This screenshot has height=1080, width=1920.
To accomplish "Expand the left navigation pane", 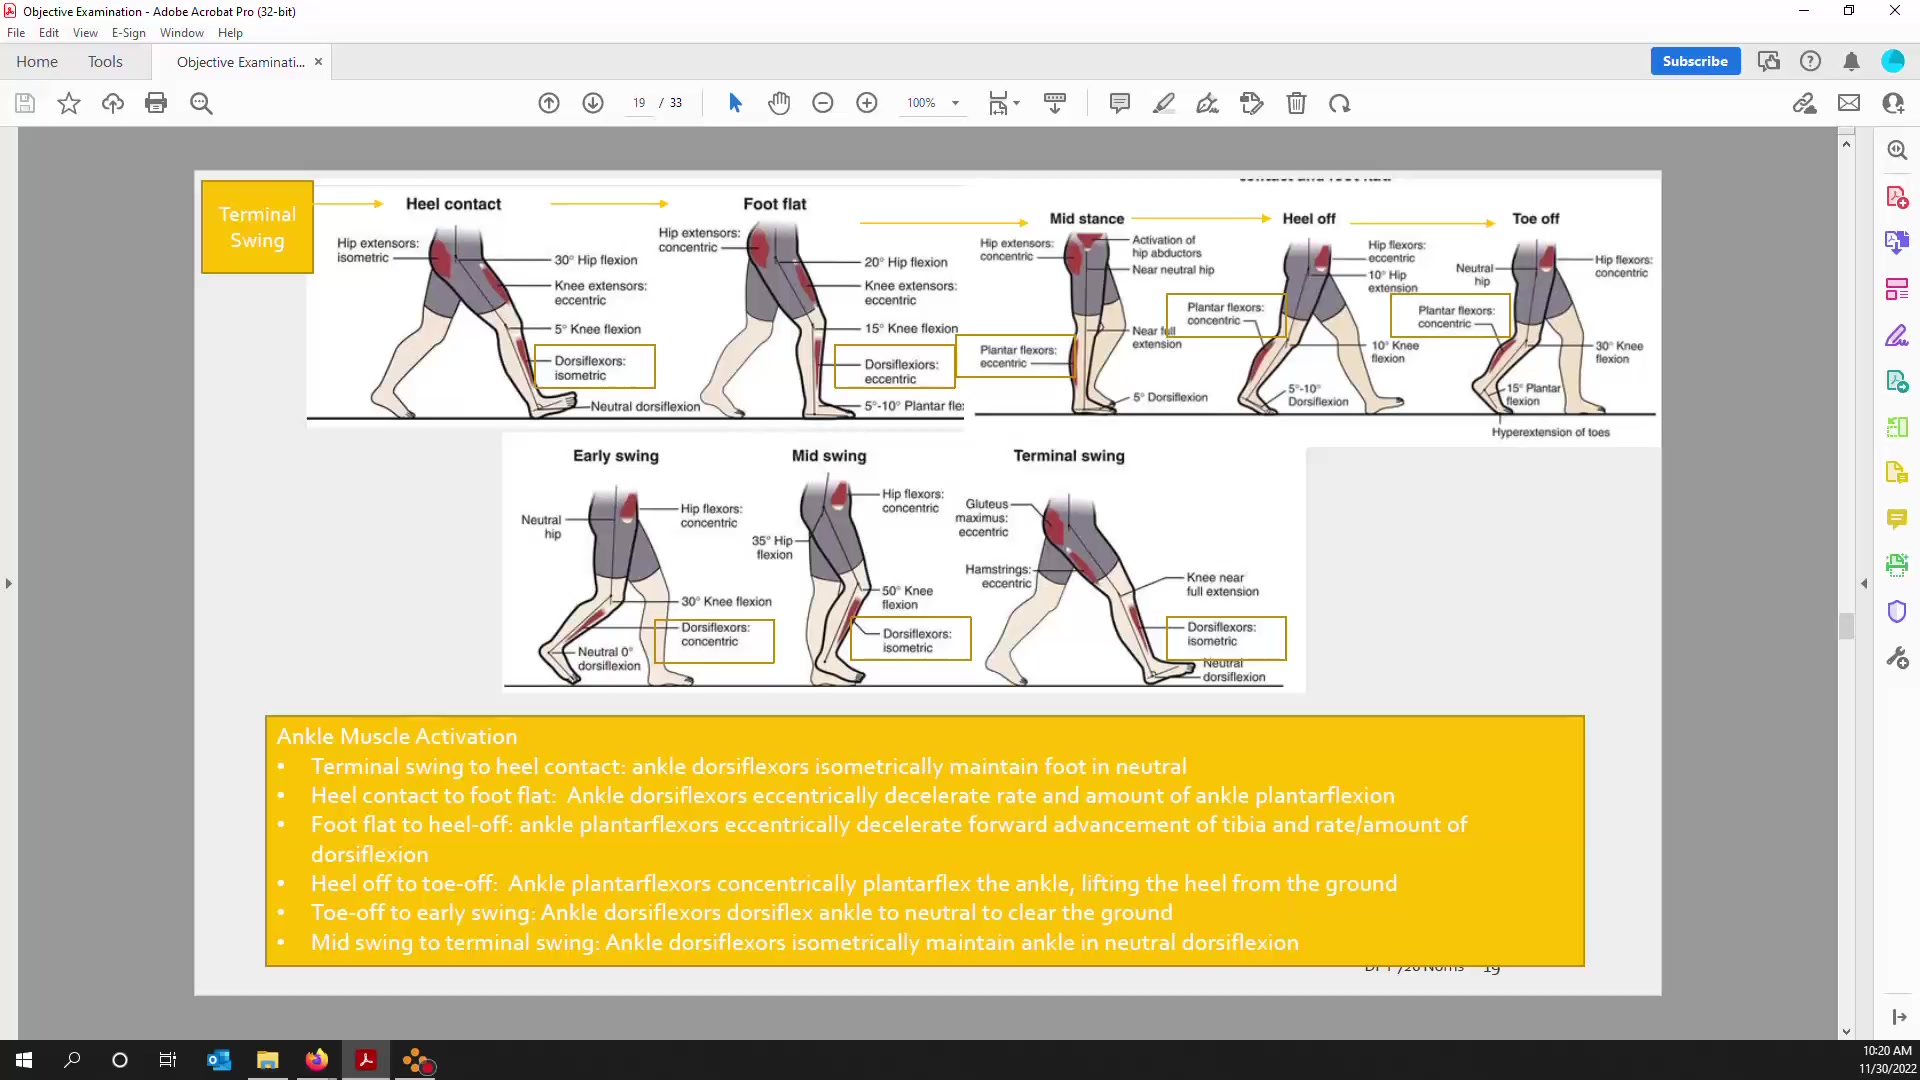I will [x=8, y=583].
